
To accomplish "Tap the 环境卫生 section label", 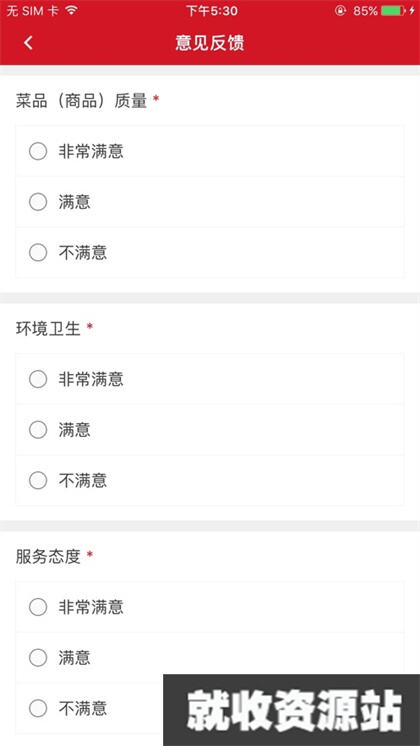I will [49, 328].
